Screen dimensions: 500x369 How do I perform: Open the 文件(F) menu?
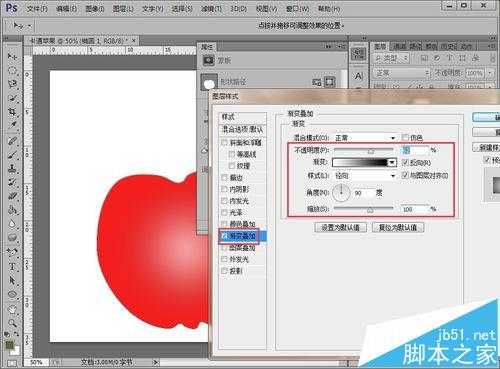[x=37, y=8]
